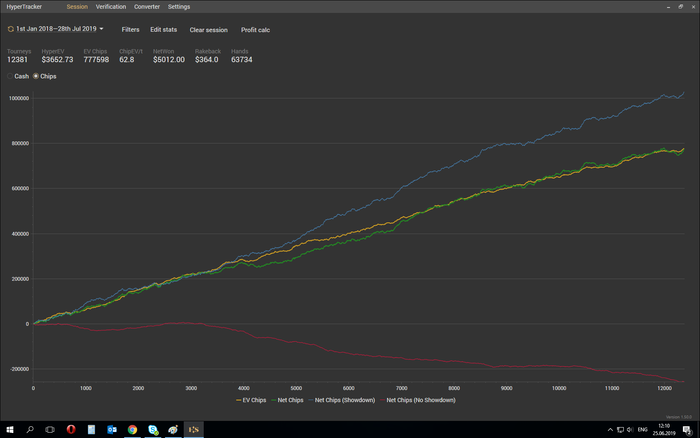The width and height of the screenshot is (700, 438).
Task: Toggle Net Chips (No Showdown) legend series
Action: [x=418, y=400]
